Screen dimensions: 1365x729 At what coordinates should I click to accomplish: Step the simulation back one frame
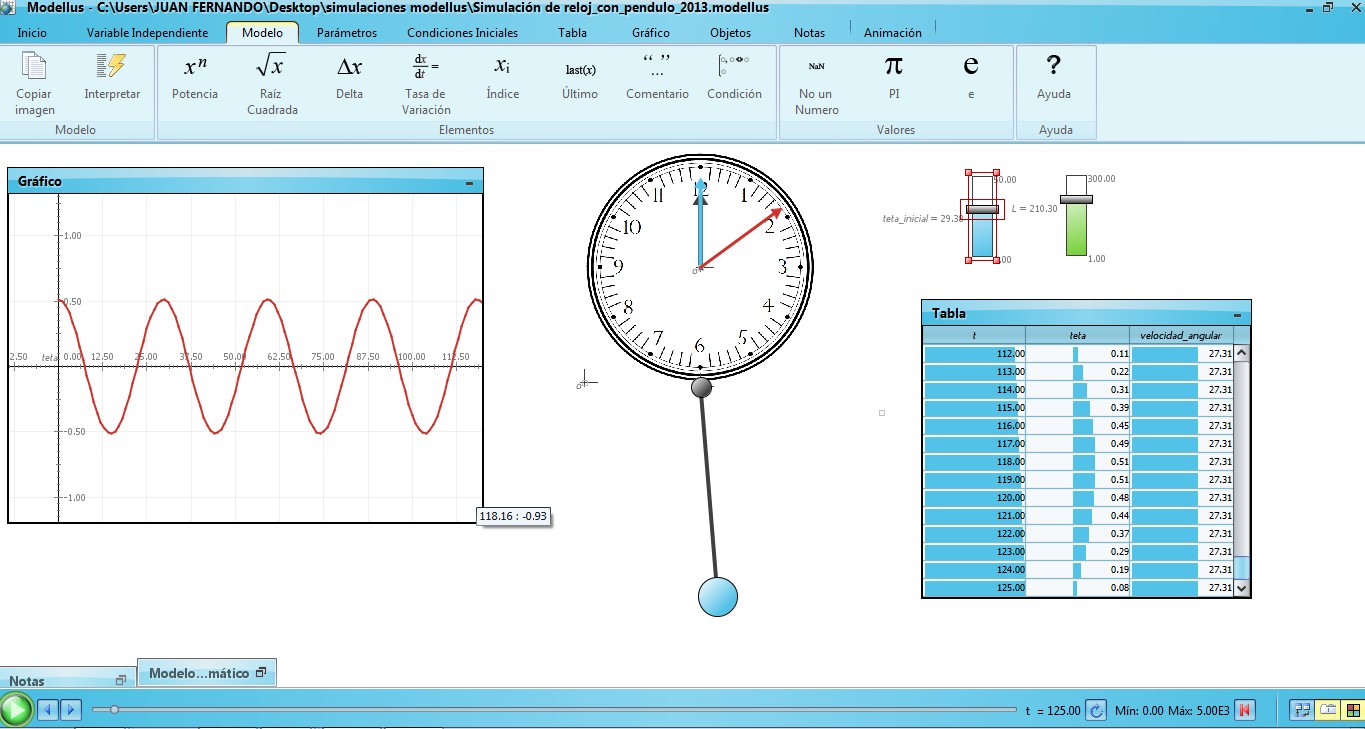(x=46, y=710)
